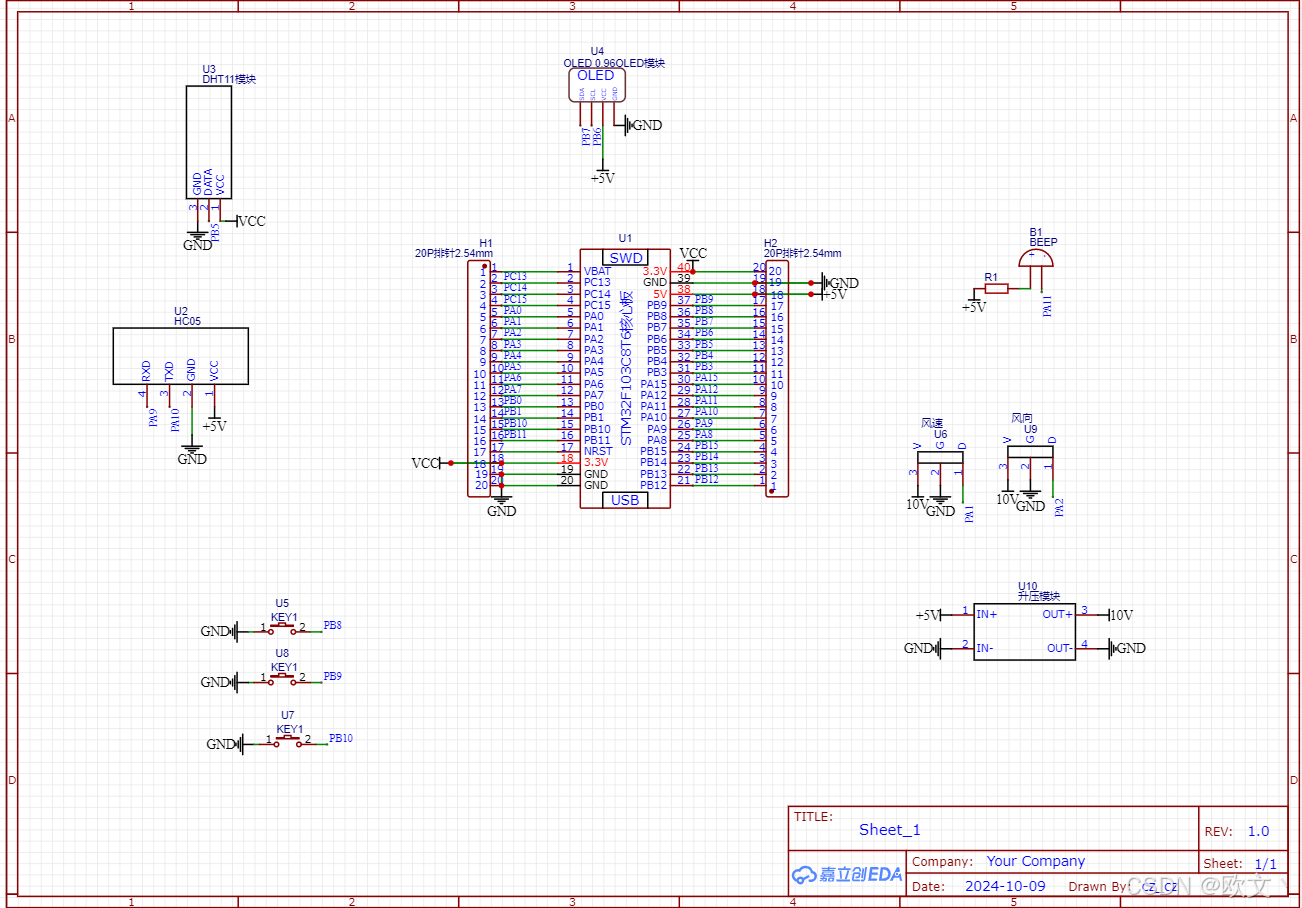Click the 风速 label above U6

932,423
